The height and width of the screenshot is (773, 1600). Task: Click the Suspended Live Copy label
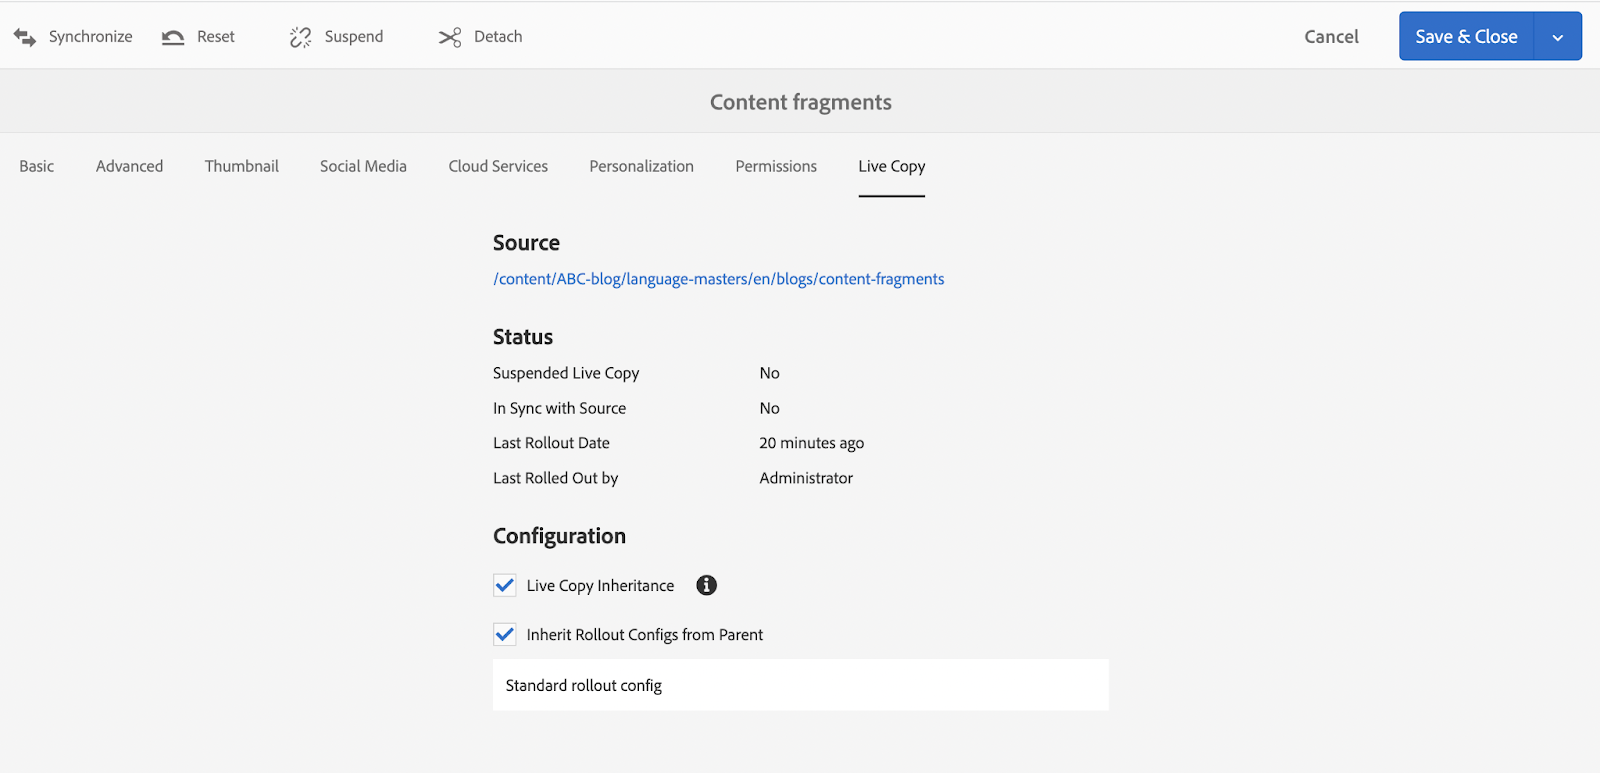566,373
